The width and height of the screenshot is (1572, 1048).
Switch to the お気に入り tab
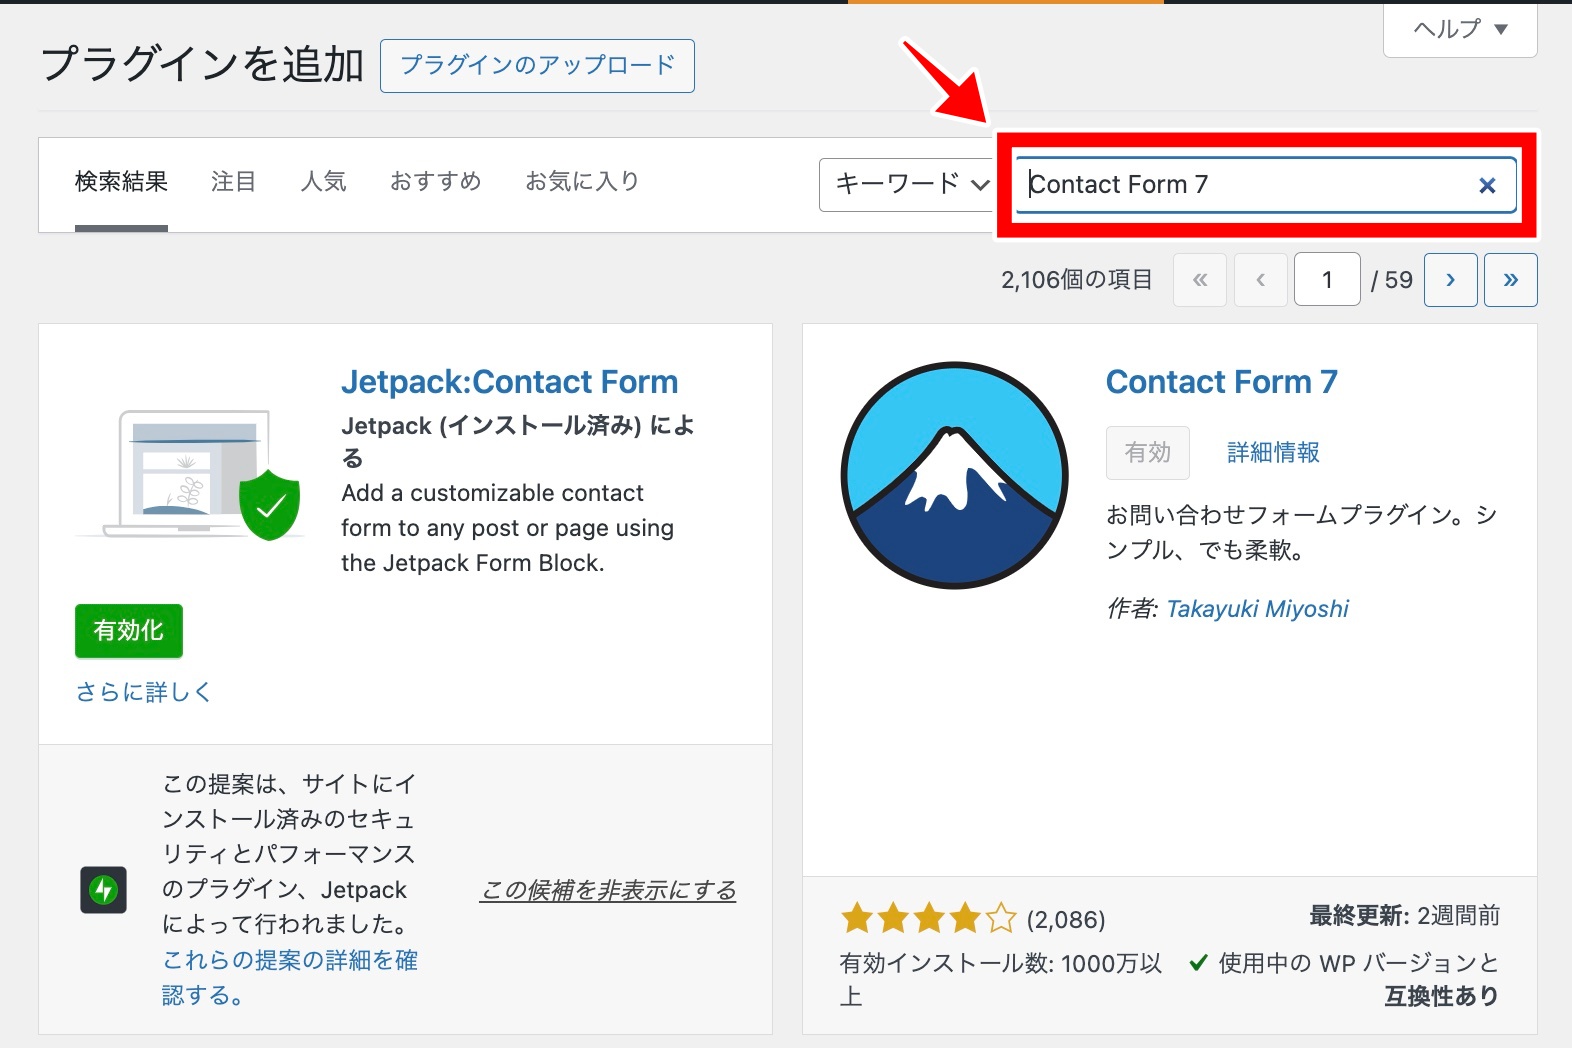582,182
